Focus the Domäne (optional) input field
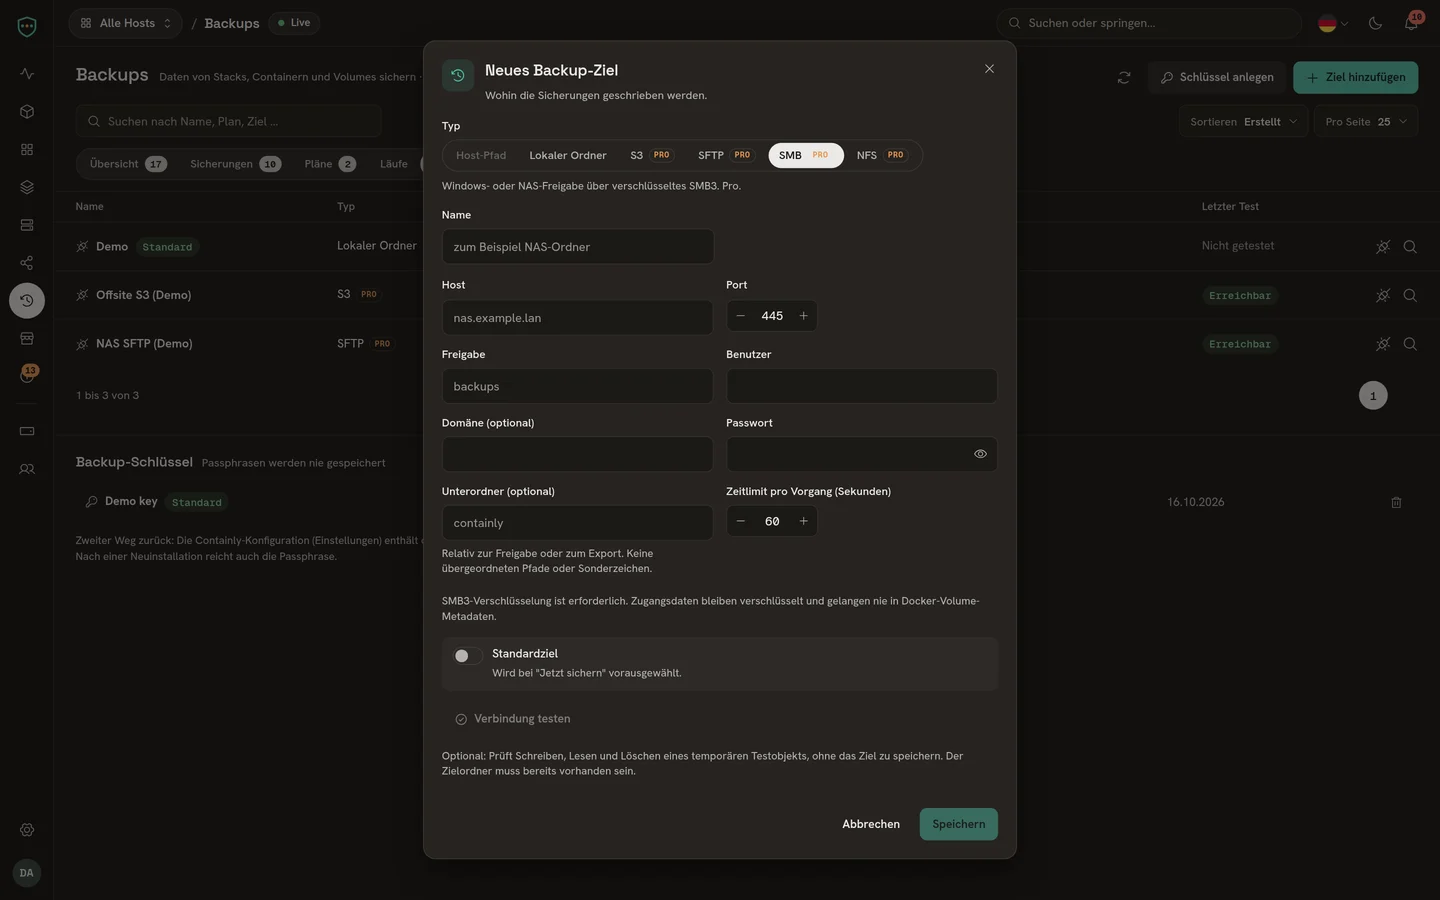The height and width of the screenshot is (900, 1440). (x=578, y=454)
